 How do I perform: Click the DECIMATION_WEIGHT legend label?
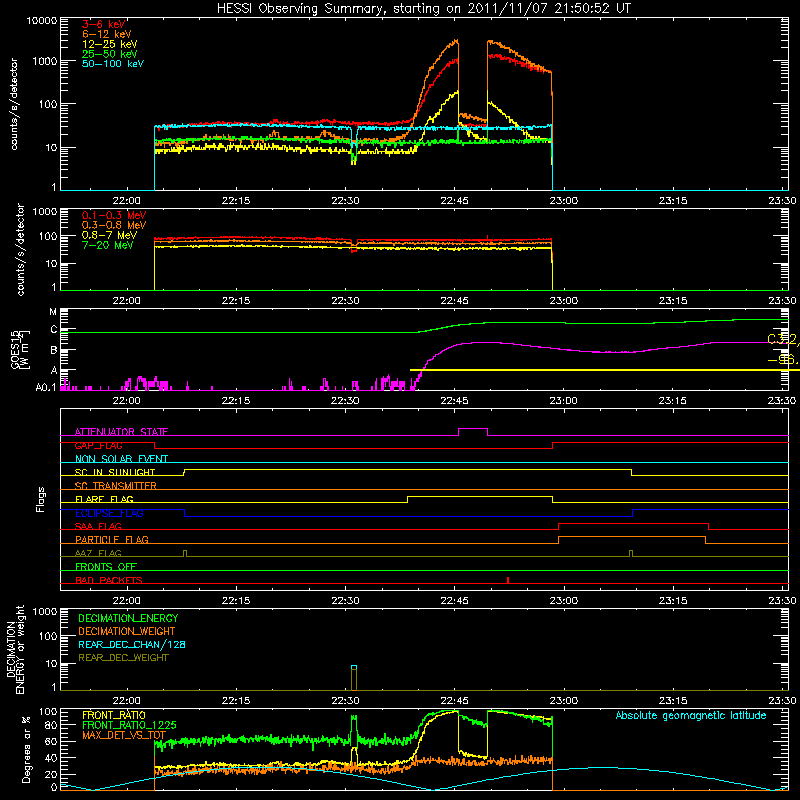pyautogui.click(x=127, y=631)
